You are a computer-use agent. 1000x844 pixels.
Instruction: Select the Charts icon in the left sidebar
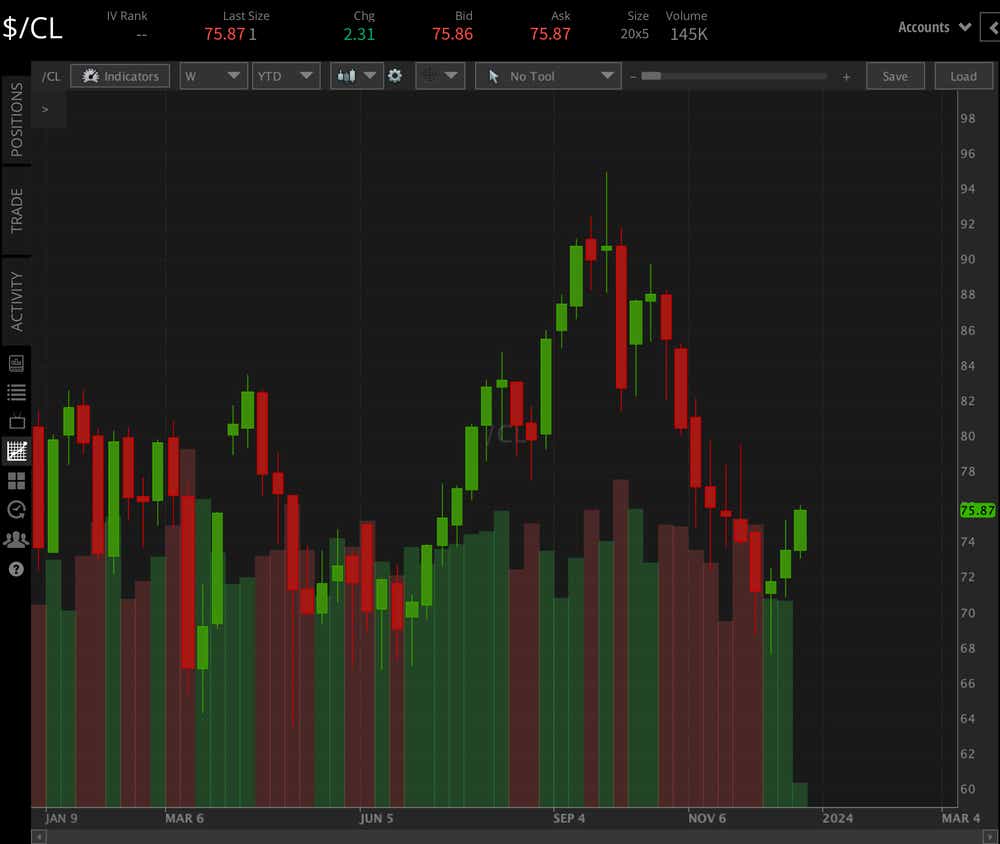click(16, 450)
